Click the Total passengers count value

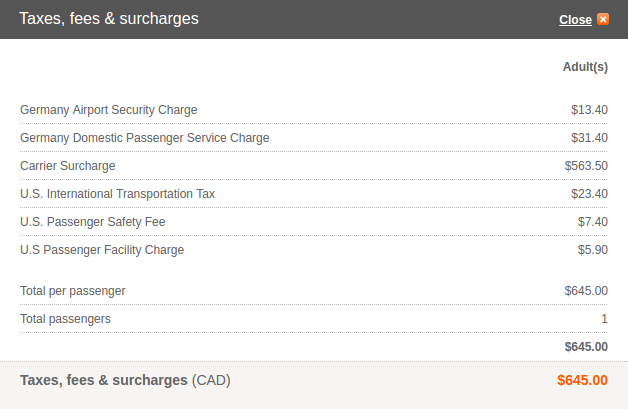pyautogui.click(x=604, y=319)
